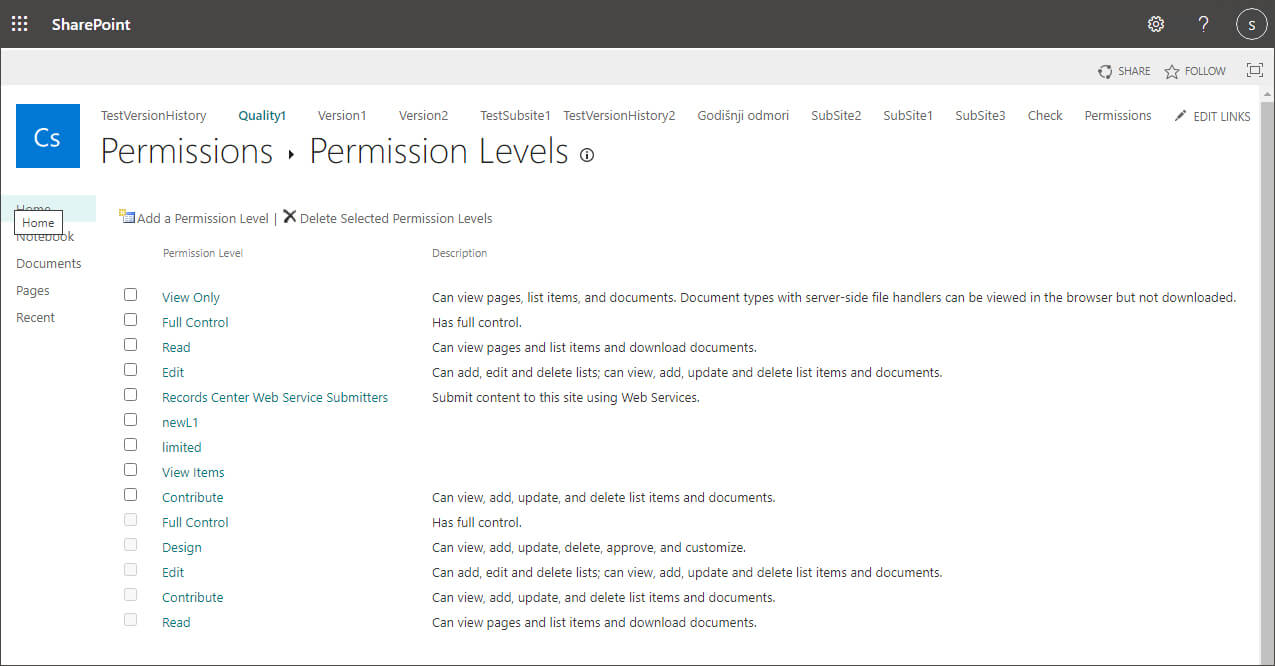The height and width of the screenshot is (666, 1275).
Task: Open TestVersionHistory2 in top navigation
Action: [x=619, y=115]
